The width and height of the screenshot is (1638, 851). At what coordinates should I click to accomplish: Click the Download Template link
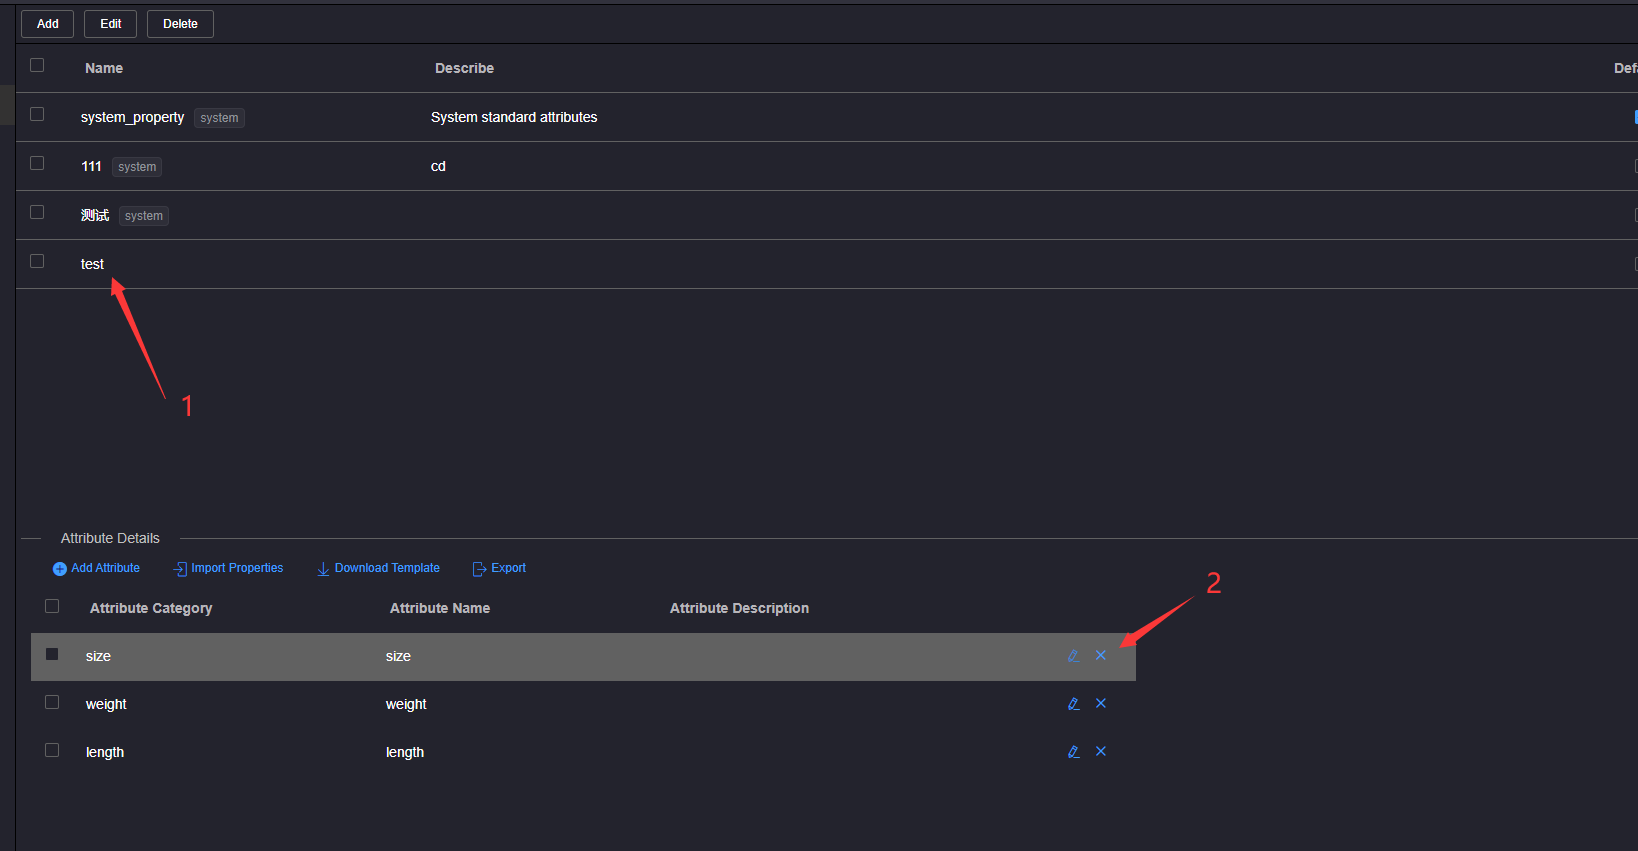tap(387, 568)
